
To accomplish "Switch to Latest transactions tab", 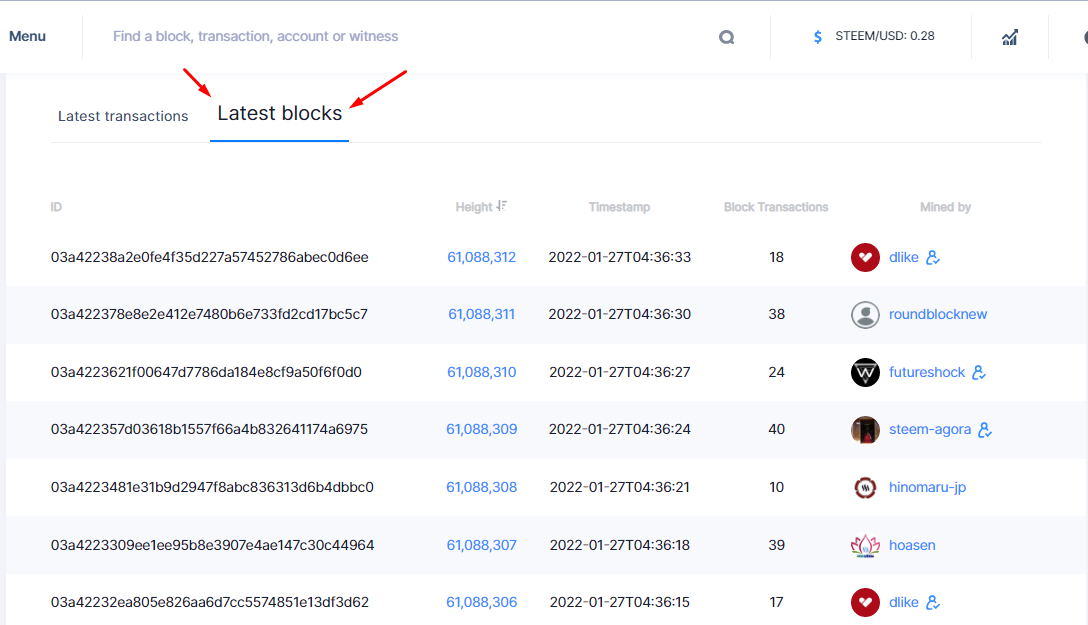I will (x=123, y=116).
